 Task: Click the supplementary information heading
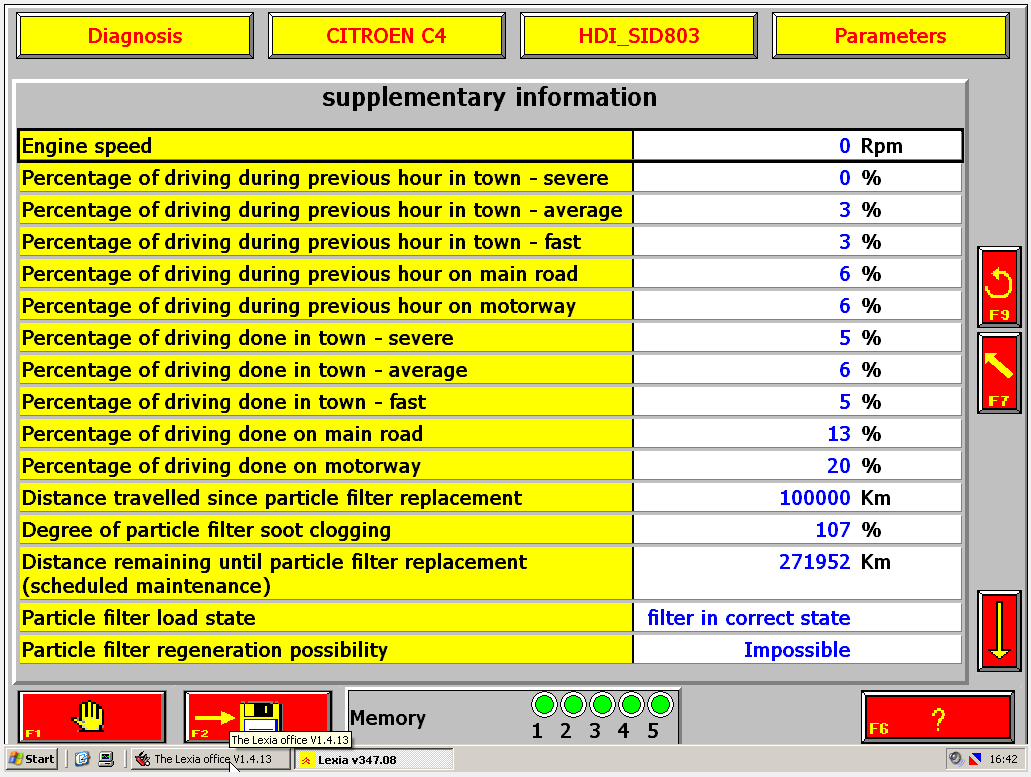[489, 97]
